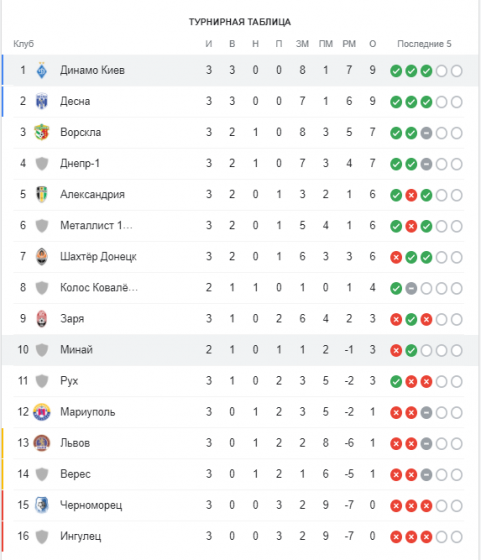This screenshot has height=560, width=481.
Task: Click the Динамо Киев club logo
Action: tap(42, 70)
